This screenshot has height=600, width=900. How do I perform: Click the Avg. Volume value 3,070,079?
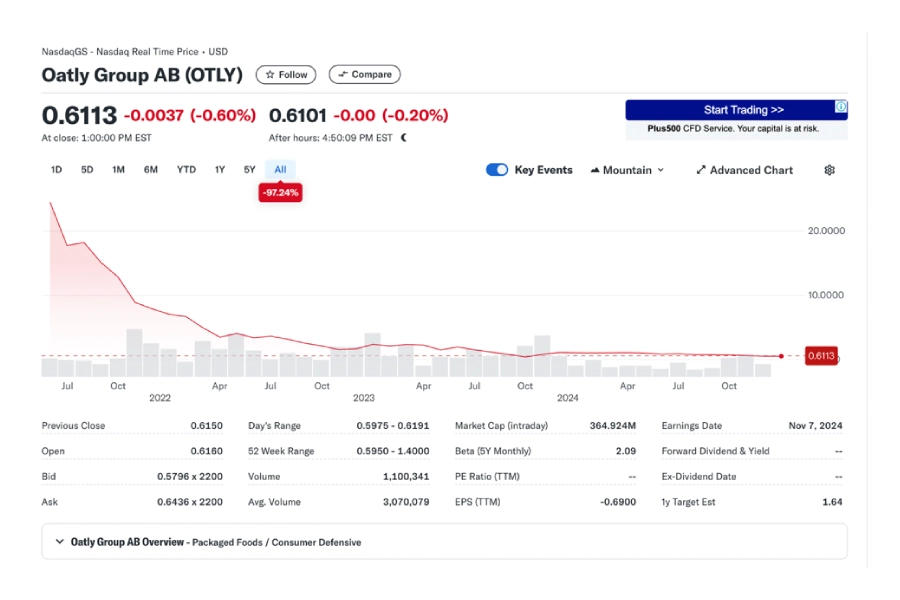[406, 501]
